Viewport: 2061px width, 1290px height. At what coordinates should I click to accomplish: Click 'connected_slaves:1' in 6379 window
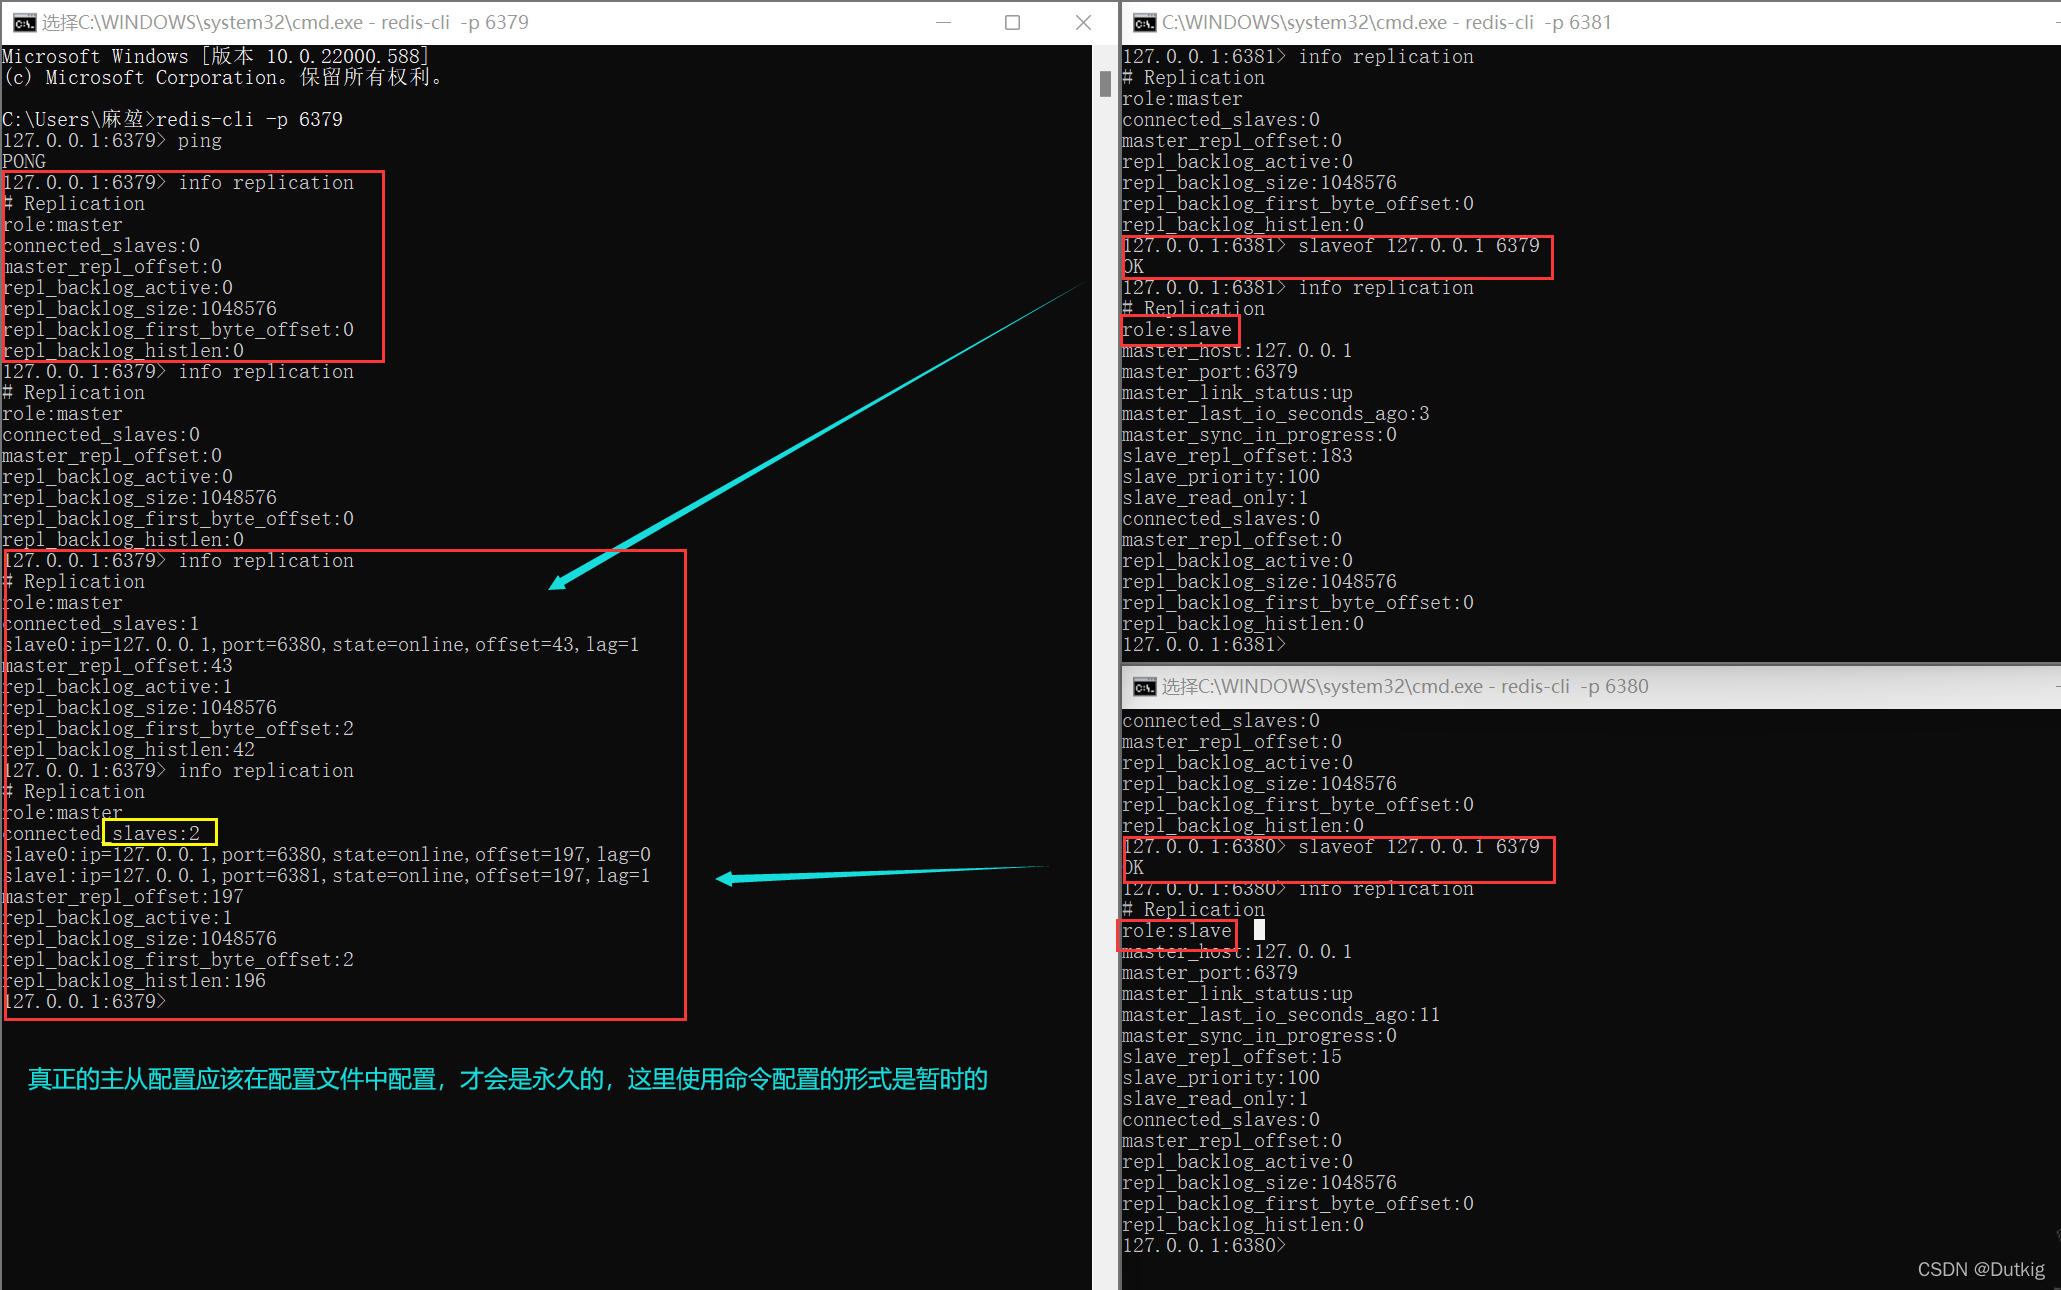coord(101,624)
